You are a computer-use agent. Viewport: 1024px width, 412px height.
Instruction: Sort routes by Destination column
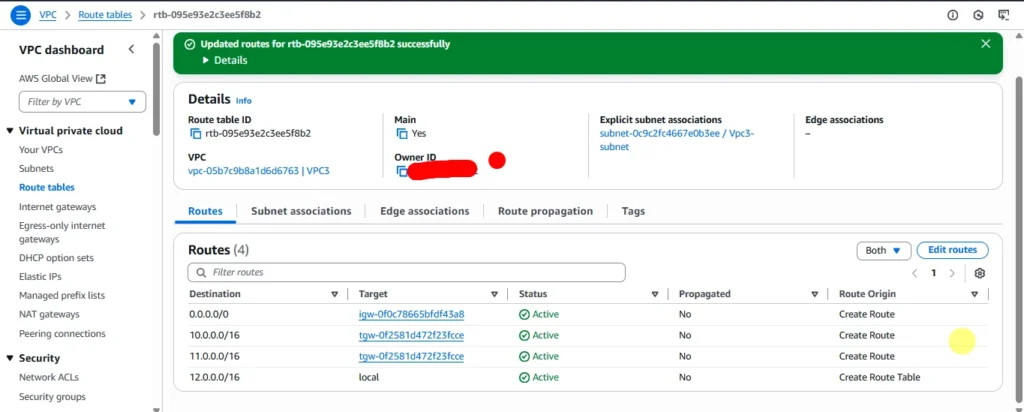tap(334, 294)
